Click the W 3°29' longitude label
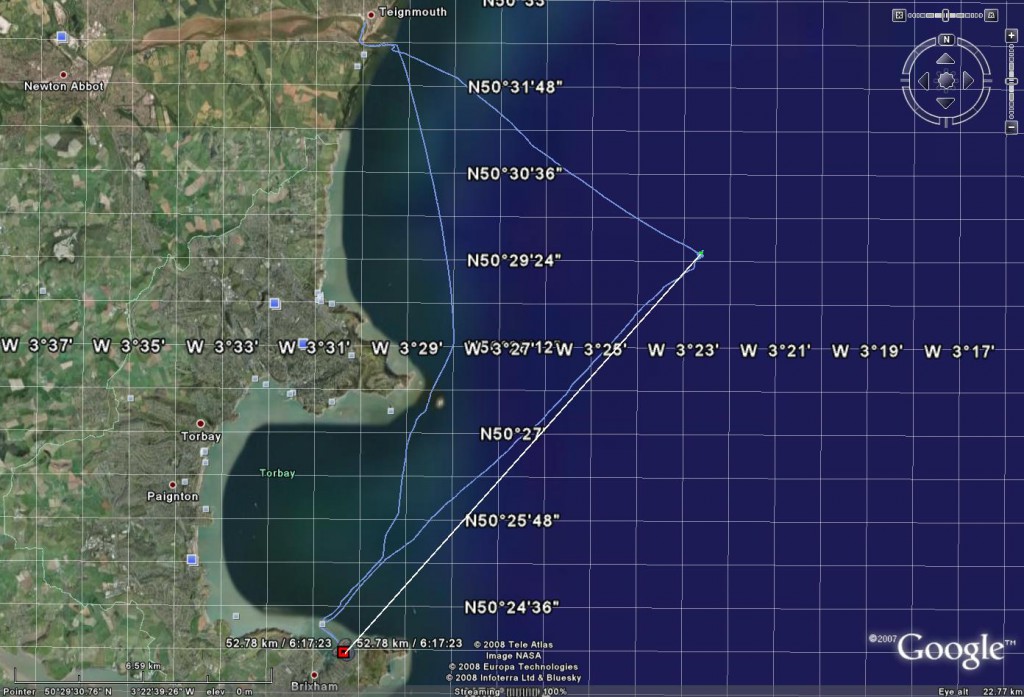The width and height of the screenshot is (1024, 697). [x=408, y=348]
